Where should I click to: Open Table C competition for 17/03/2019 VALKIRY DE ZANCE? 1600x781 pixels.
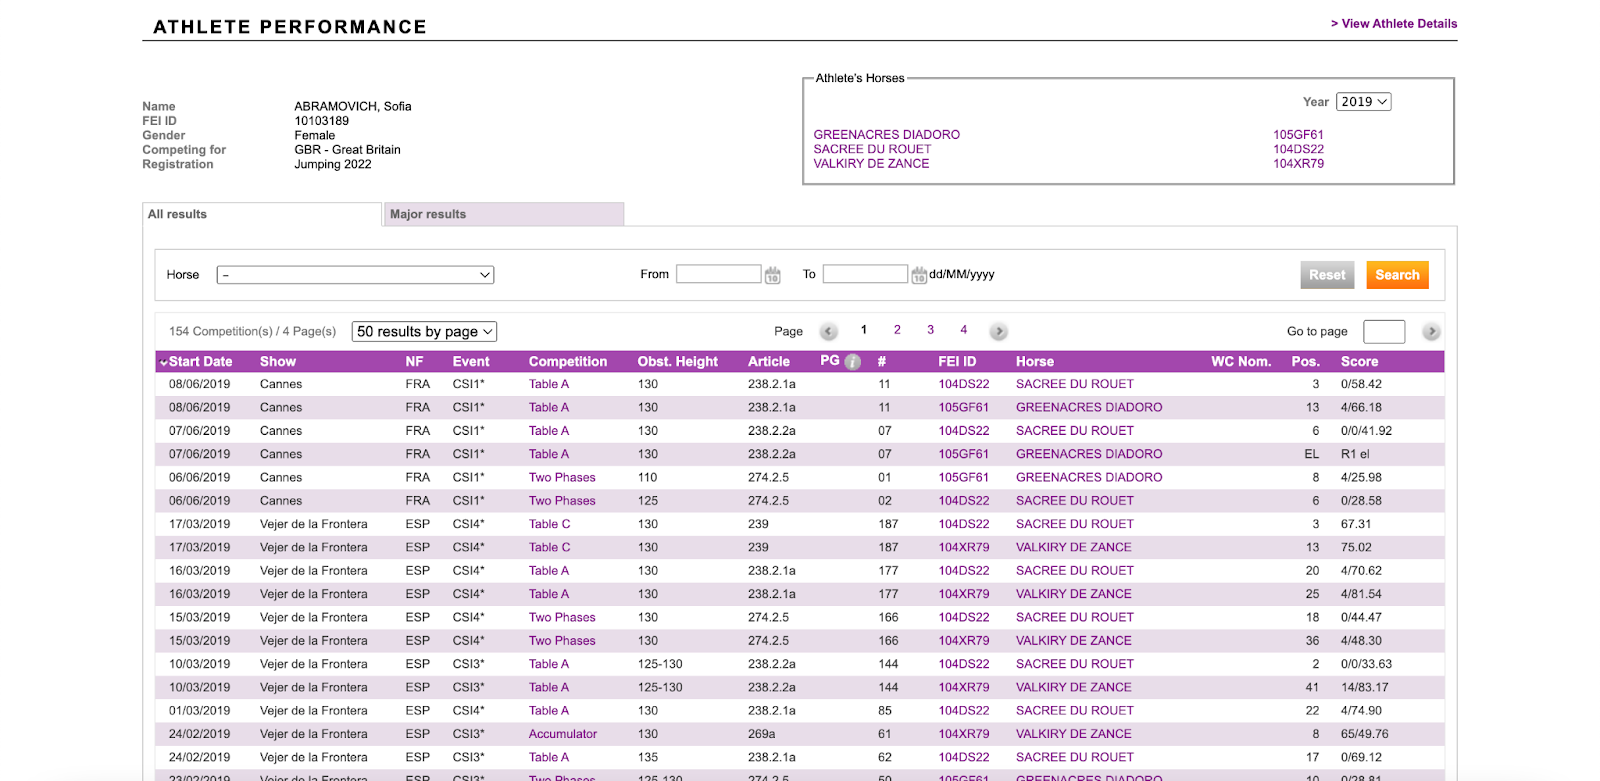(550, 548)
